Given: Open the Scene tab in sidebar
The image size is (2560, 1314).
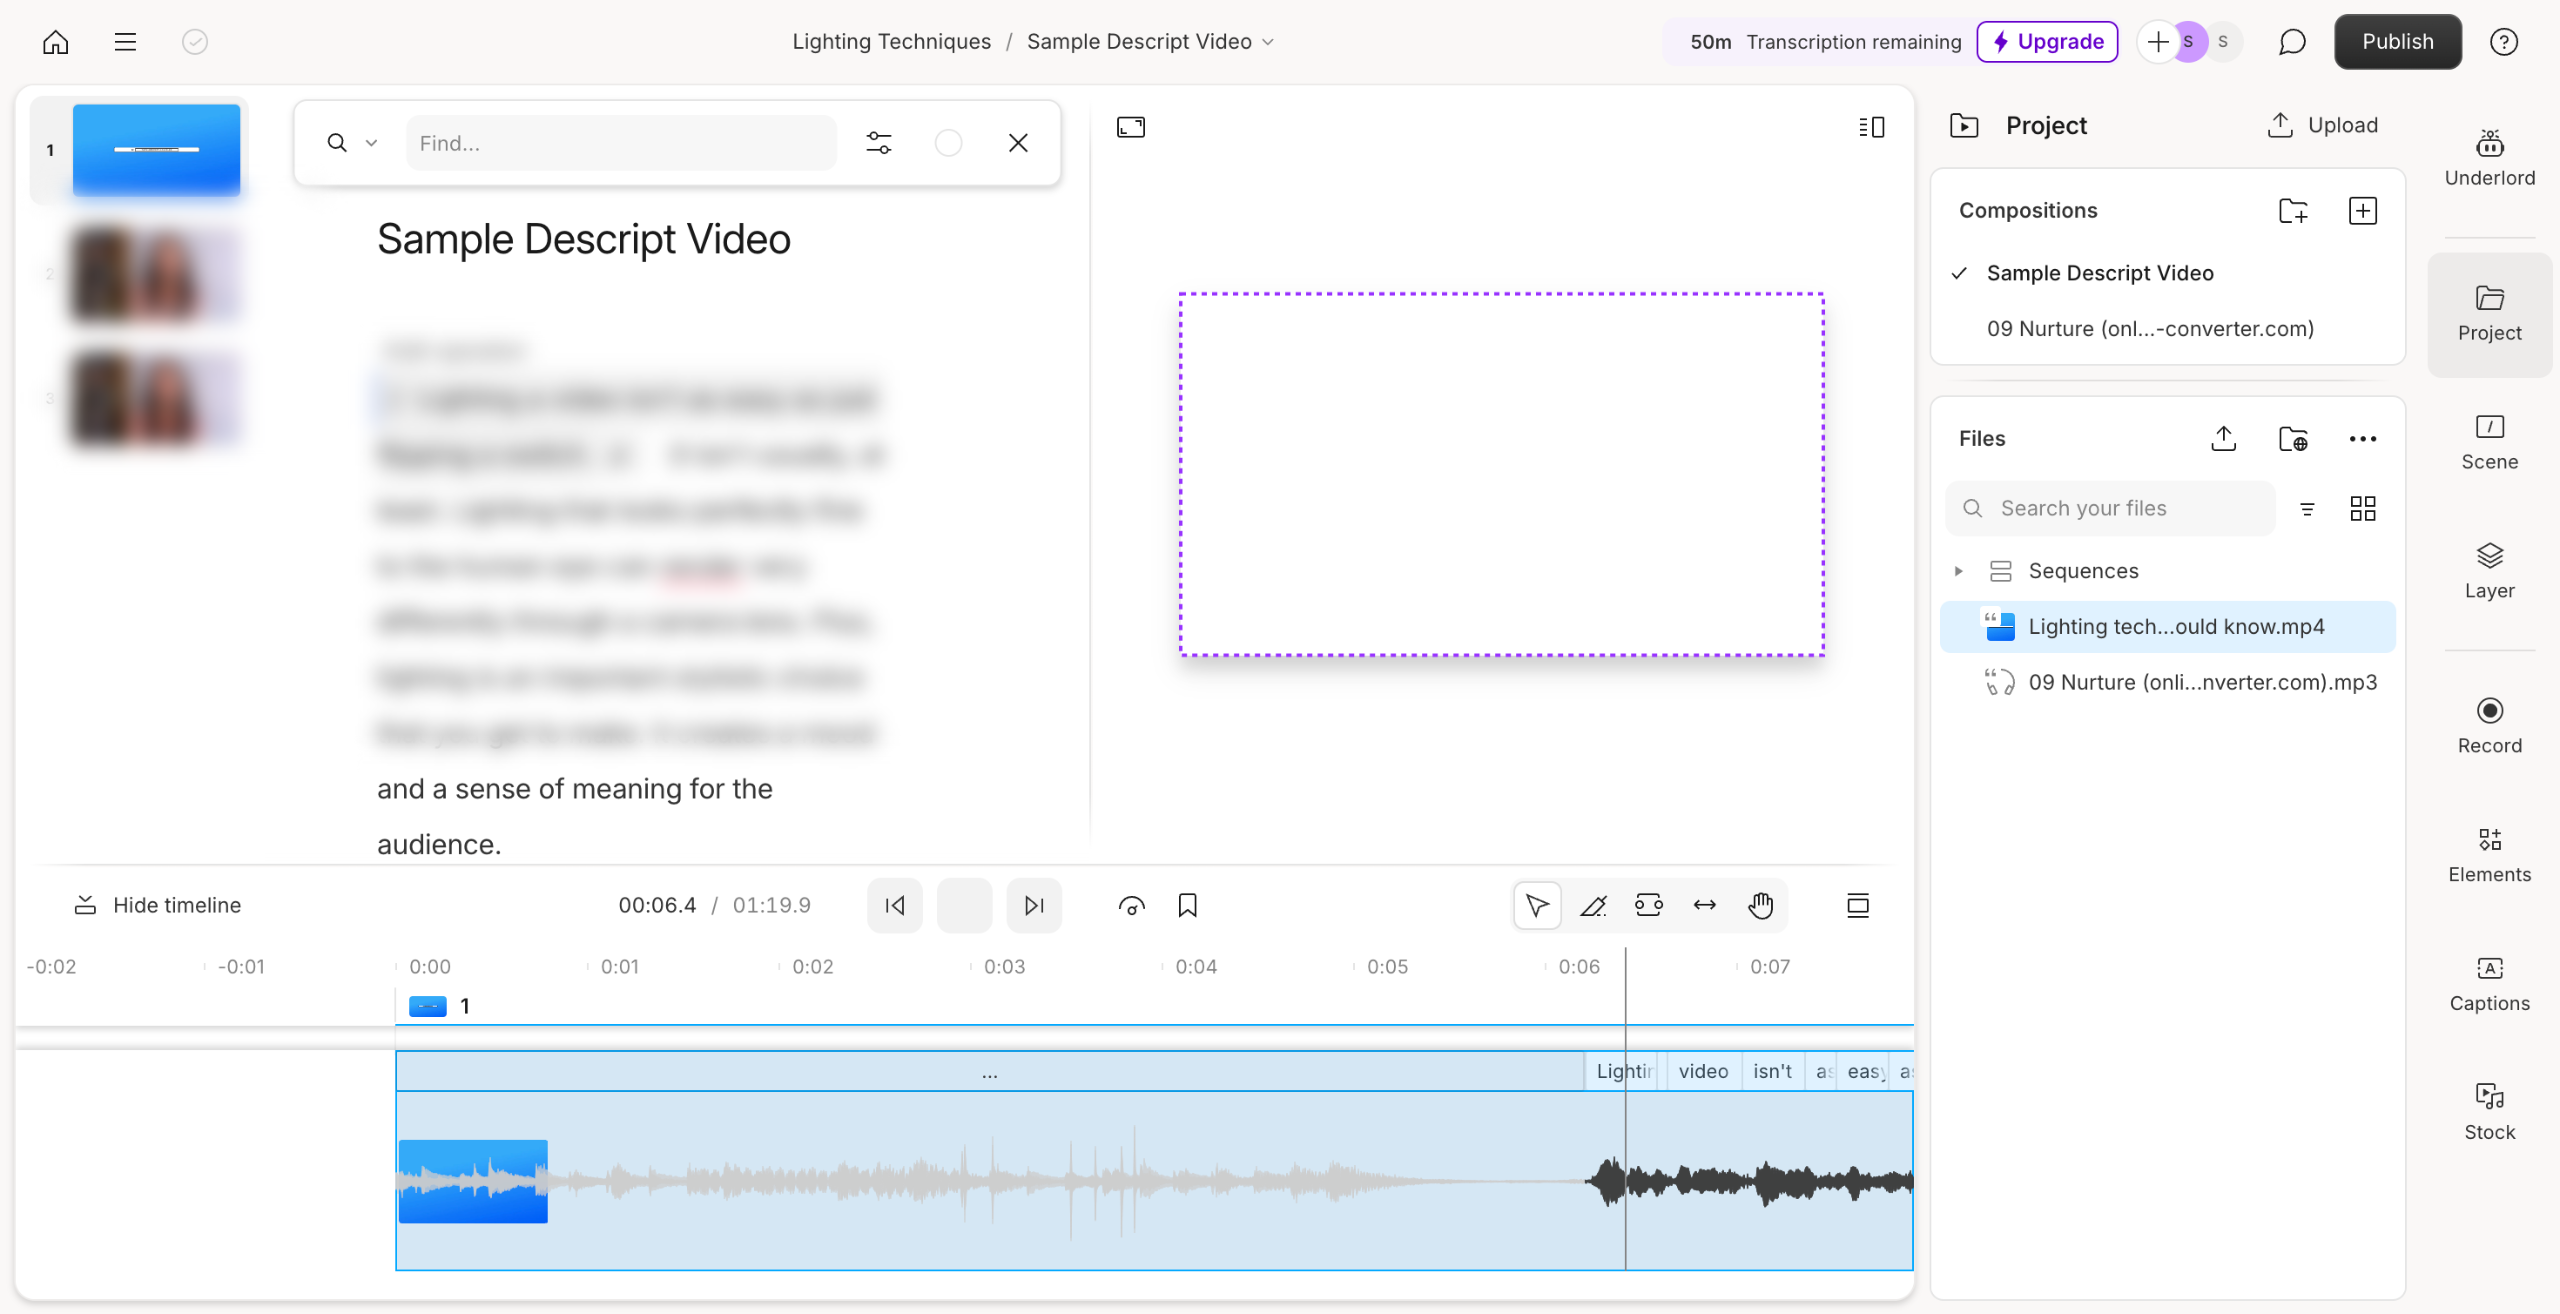Looking at the screenshot, I should point(2489,441).
